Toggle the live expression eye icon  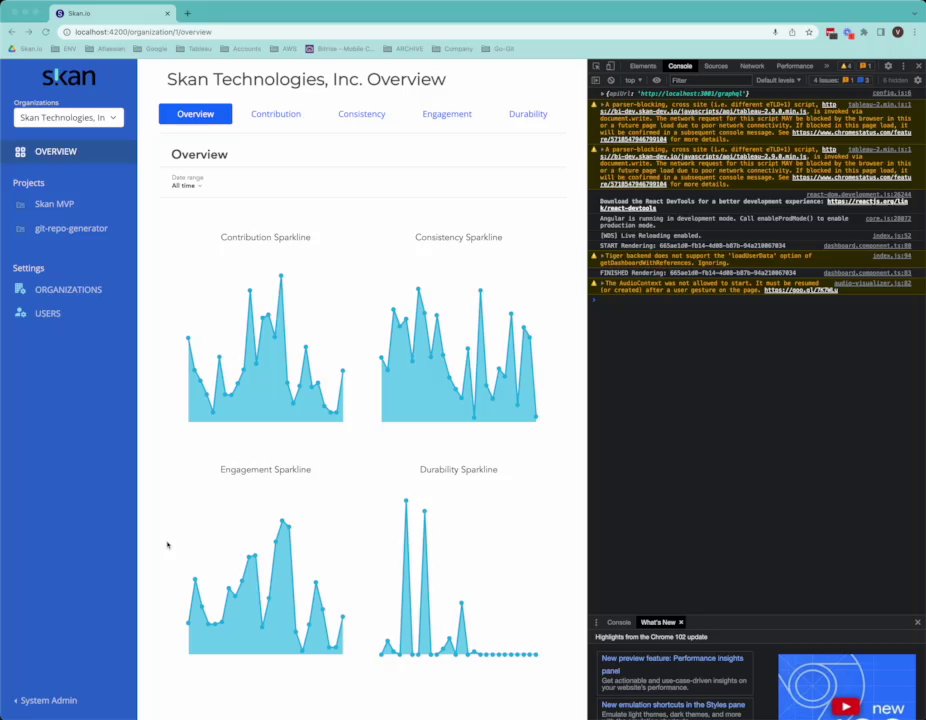pos(657,80)
